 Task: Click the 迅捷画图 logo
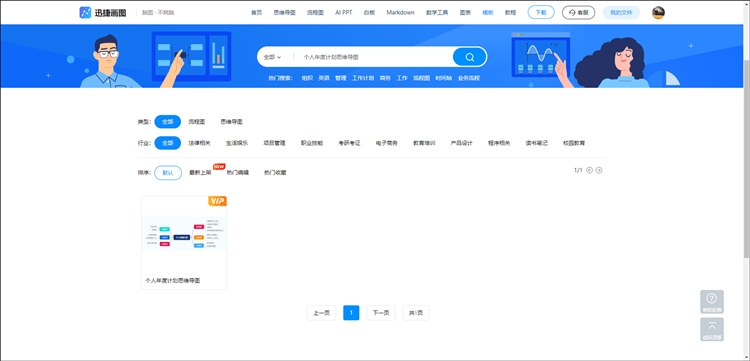pyautogui.click(x=103, y=12)
